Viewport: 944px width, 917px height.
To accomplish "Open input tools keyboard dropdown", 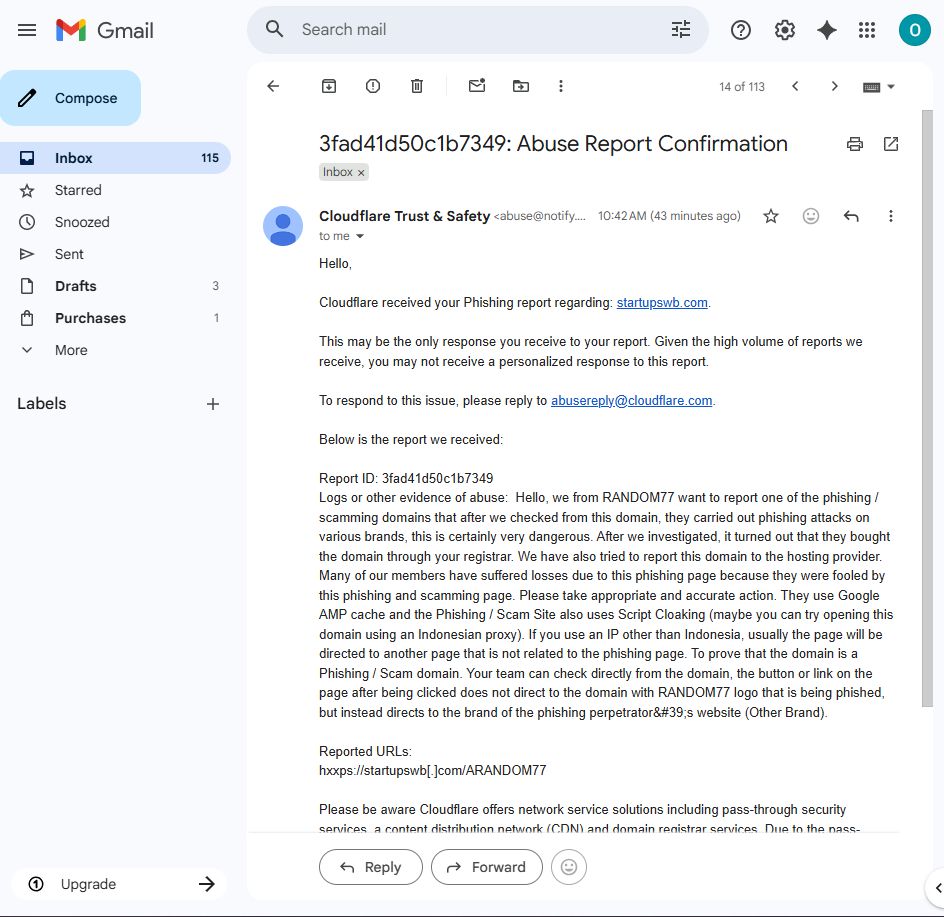I will [879, 87].
